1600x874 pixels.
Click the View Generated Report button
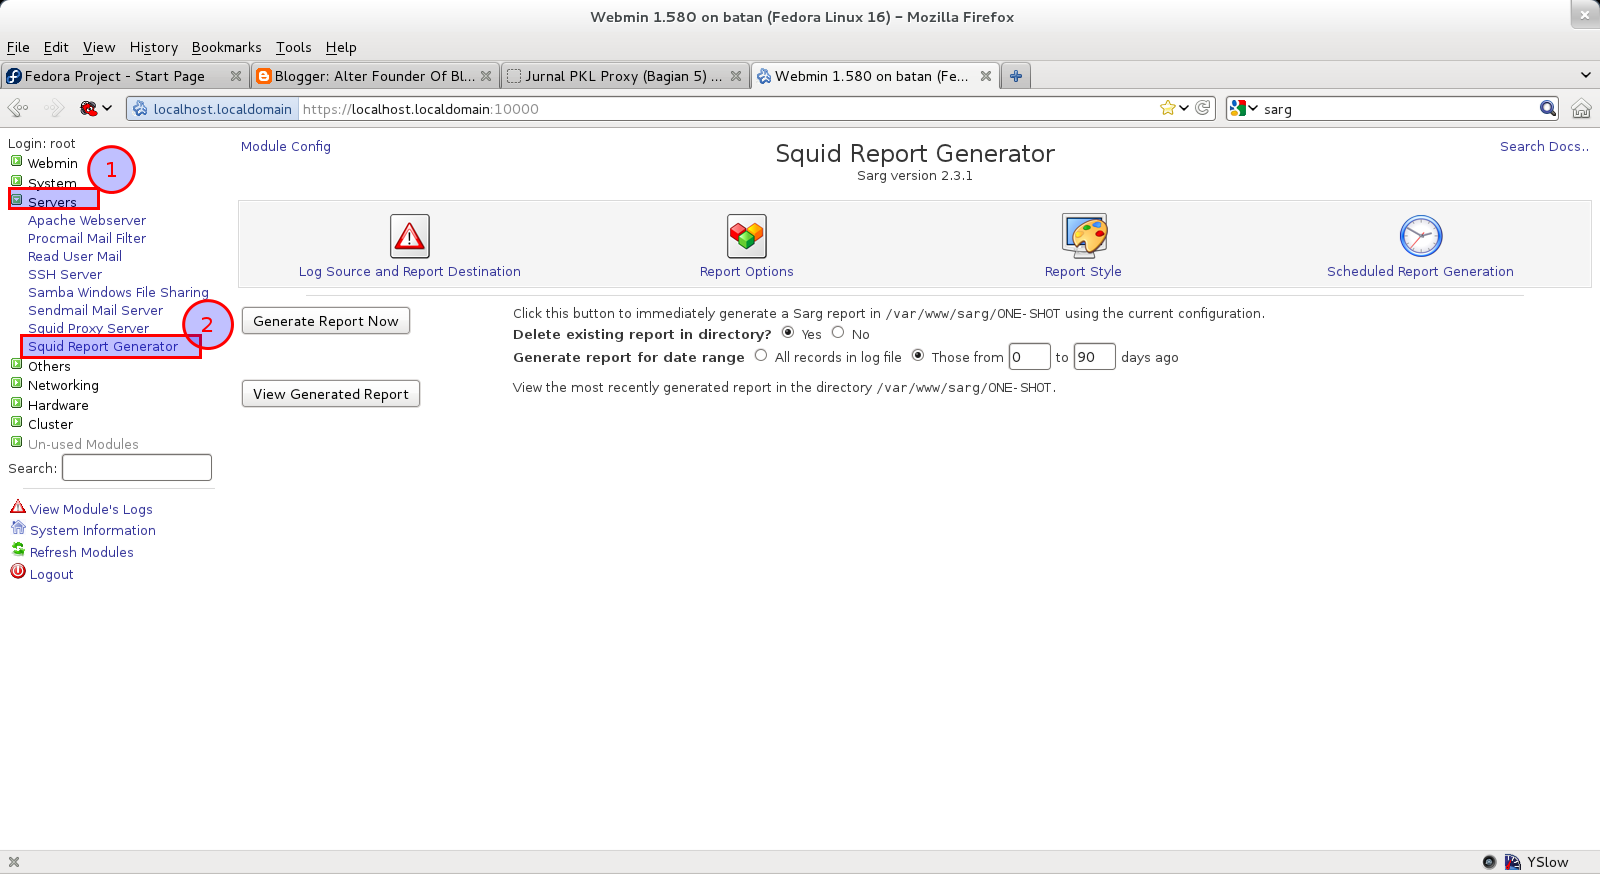[x=331, y=394]
